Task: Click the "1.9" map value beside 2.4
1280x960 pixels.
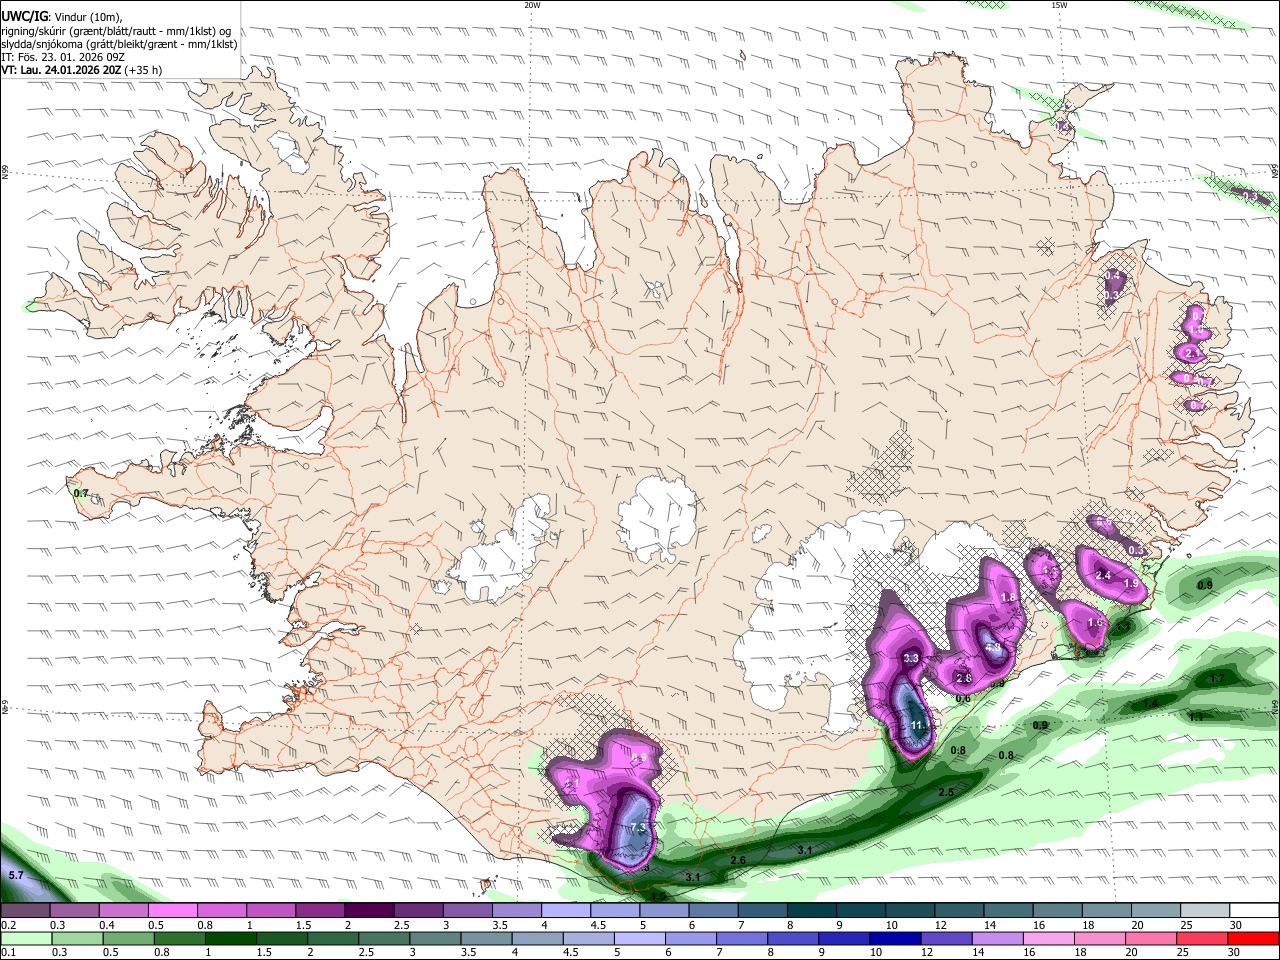Action: click(1131, 584)
